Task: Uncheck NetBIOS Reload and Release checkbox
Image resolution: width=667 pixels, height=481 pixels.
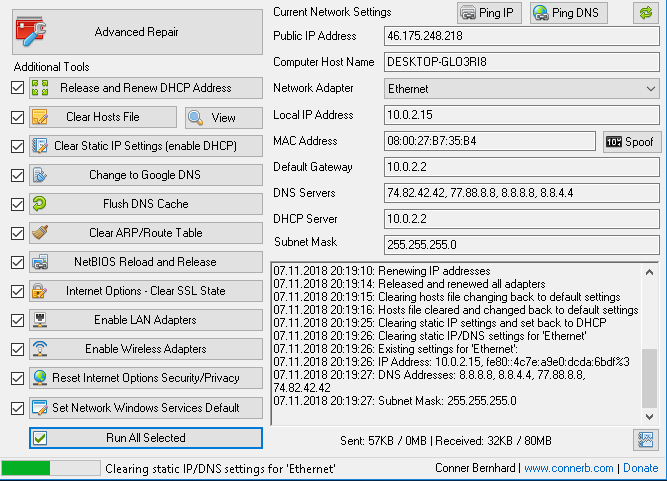Action: click(17, 262)
